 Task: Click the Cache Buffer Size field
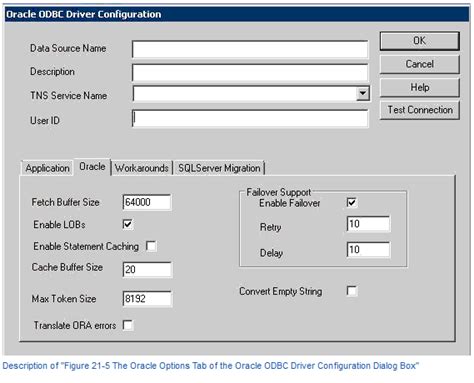[x=147, y=269]
